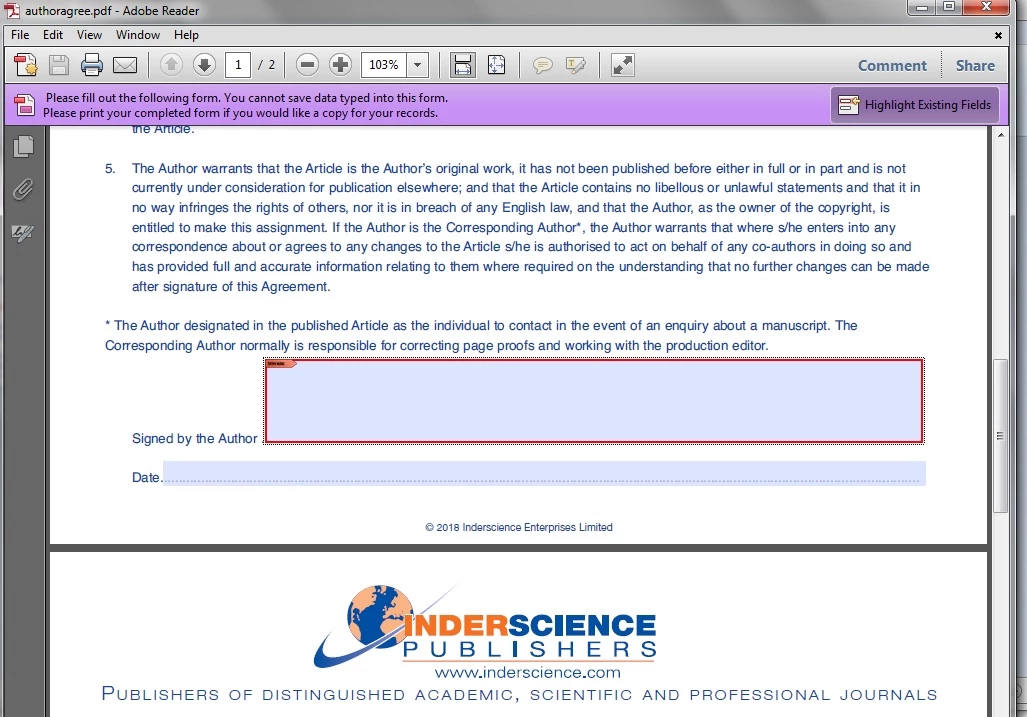Click the vertical scrollbar thumb
This screenshot has width=1027, height=717.
click(1000, 435)
